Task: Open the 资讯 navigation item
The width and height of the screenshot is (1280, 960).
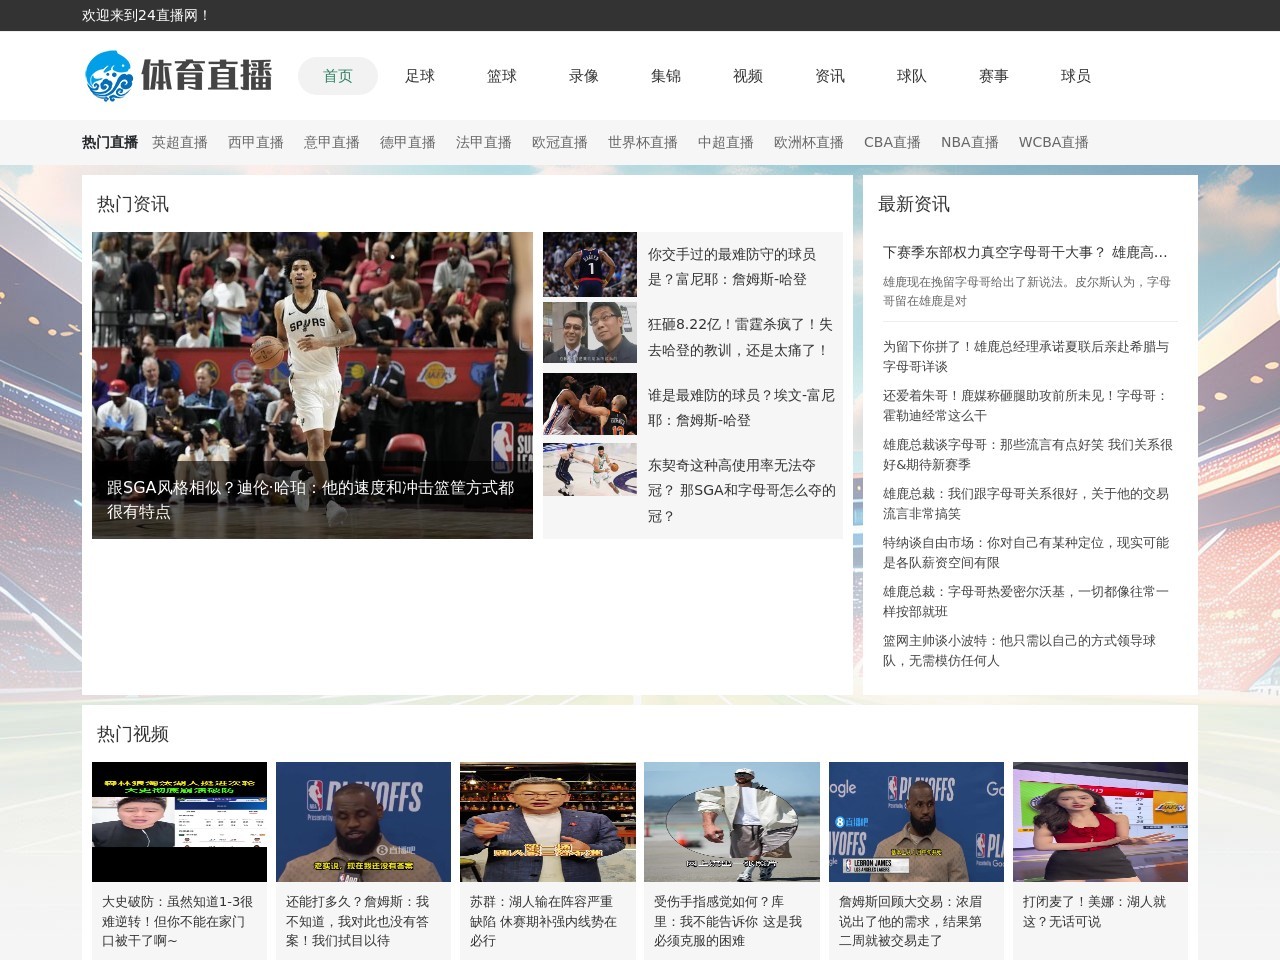Action: (830, 76)
